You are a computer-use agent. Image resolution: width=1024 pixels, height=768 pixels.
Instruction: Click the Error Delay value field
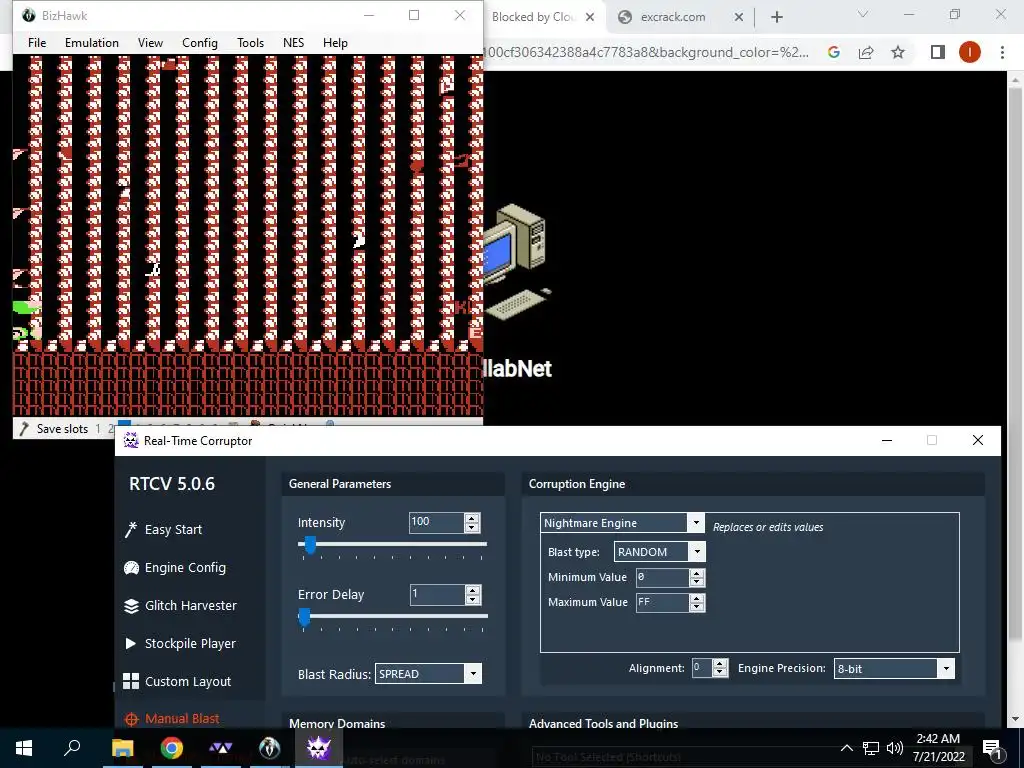(x=436, y=594)
